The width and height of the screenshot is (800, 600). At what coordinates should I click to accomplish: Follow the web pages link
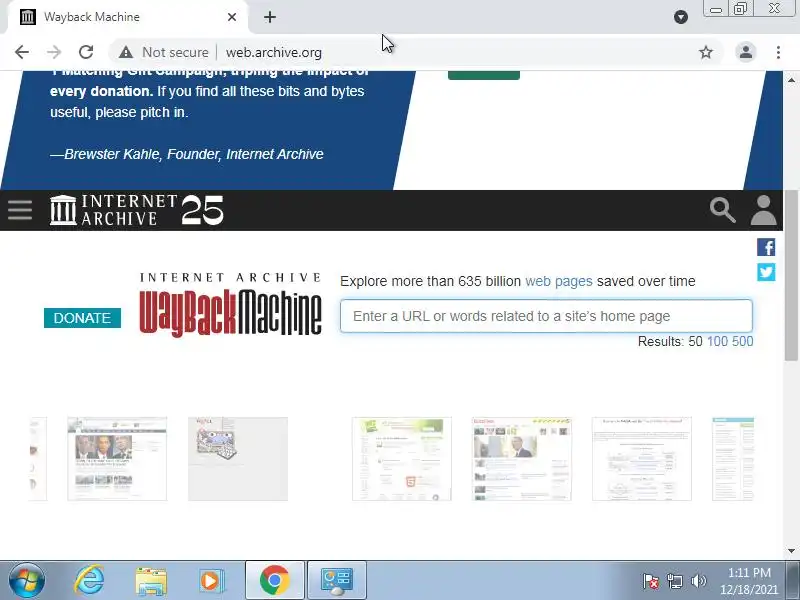[x=559, y=281]
